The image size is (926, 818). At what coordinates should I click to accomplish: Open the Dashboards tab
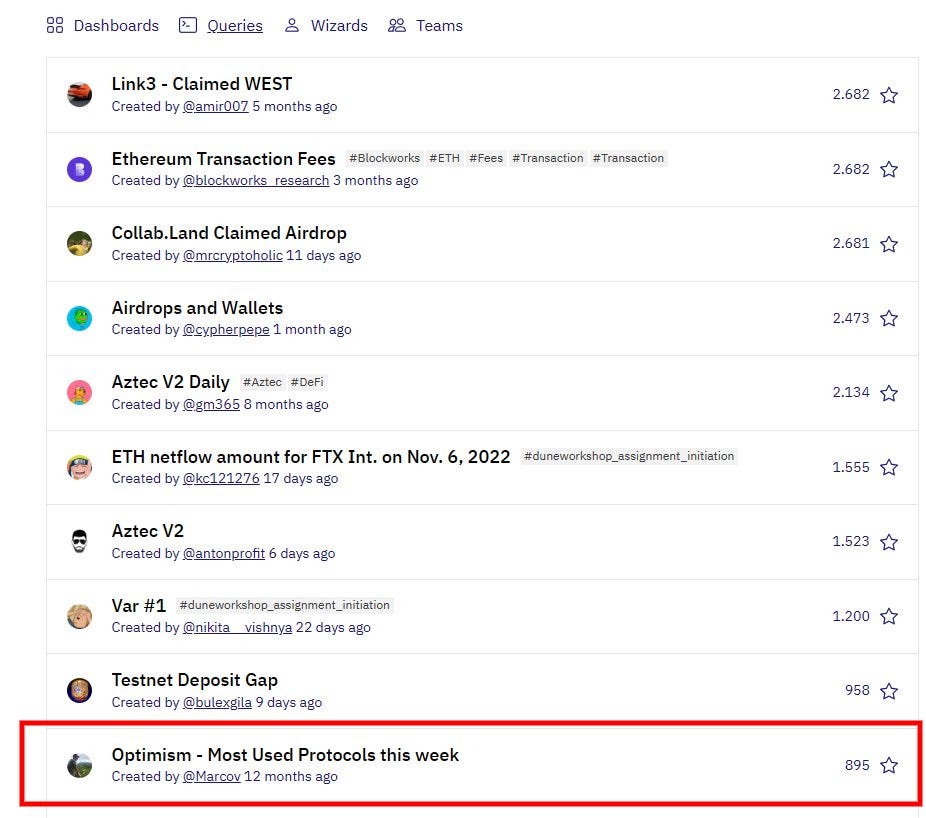coord(103,25)
